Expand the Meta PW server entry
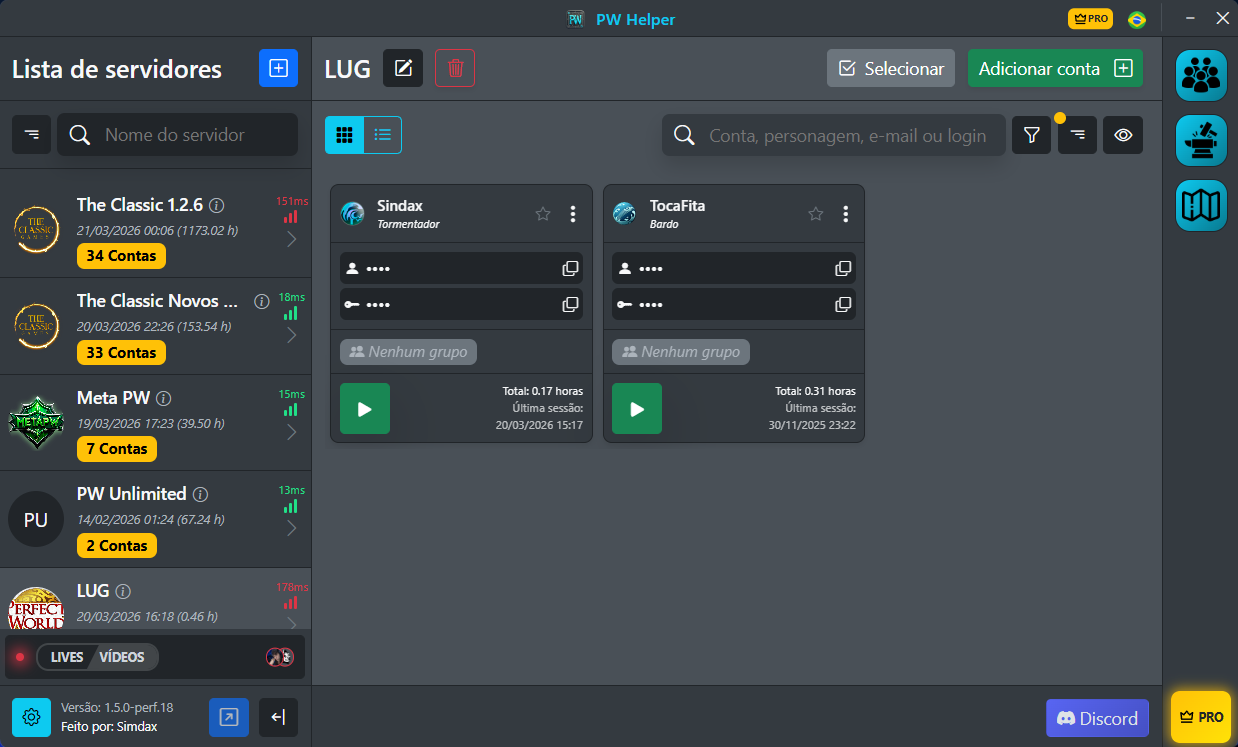The width and height of the screenshot is (1238, 747). click(x=291, y=431)
